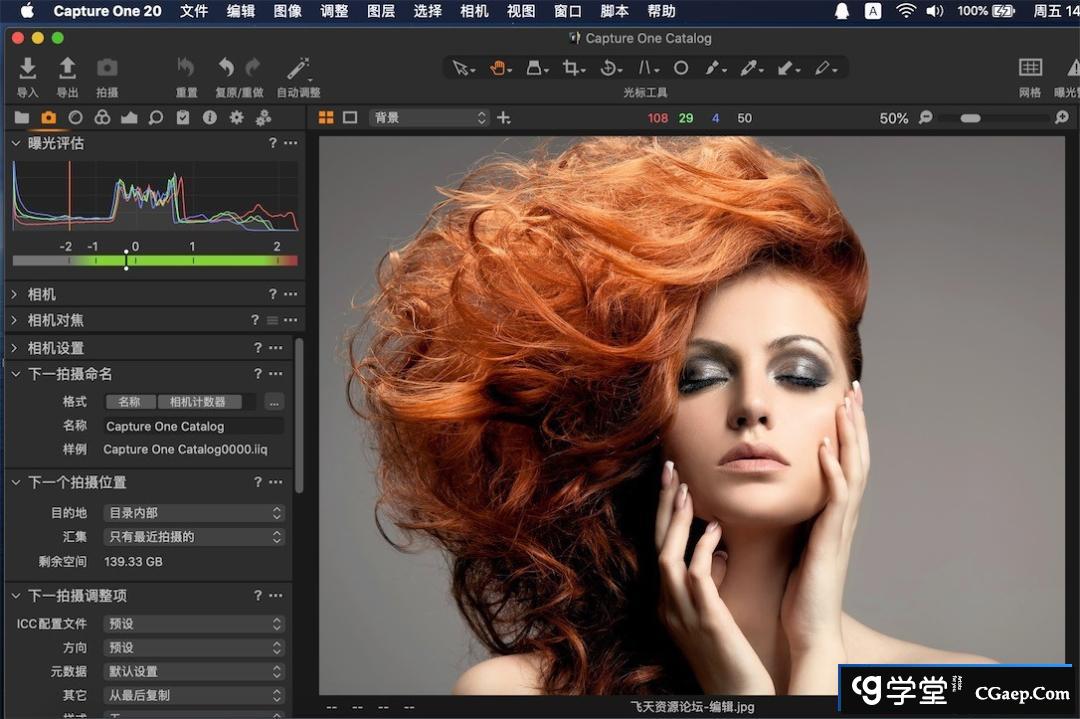The image size is (1080, 719).
Task: Expand the 相机设置 panel
Action: [x=56, y=348]
